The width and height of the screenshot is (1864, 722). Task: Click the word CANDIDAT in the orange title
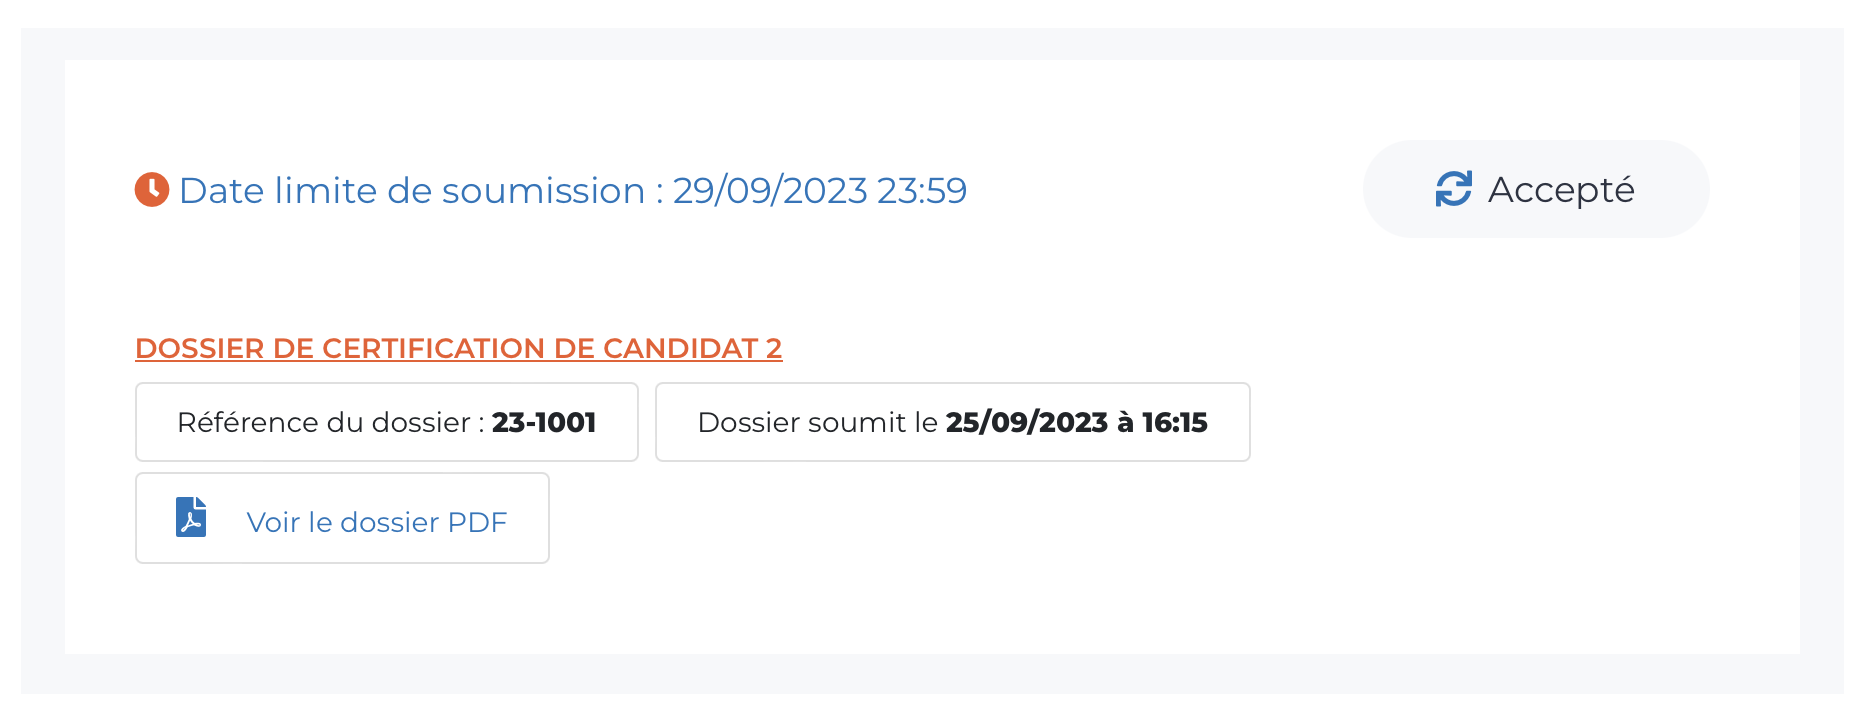[x=679, y=348]
